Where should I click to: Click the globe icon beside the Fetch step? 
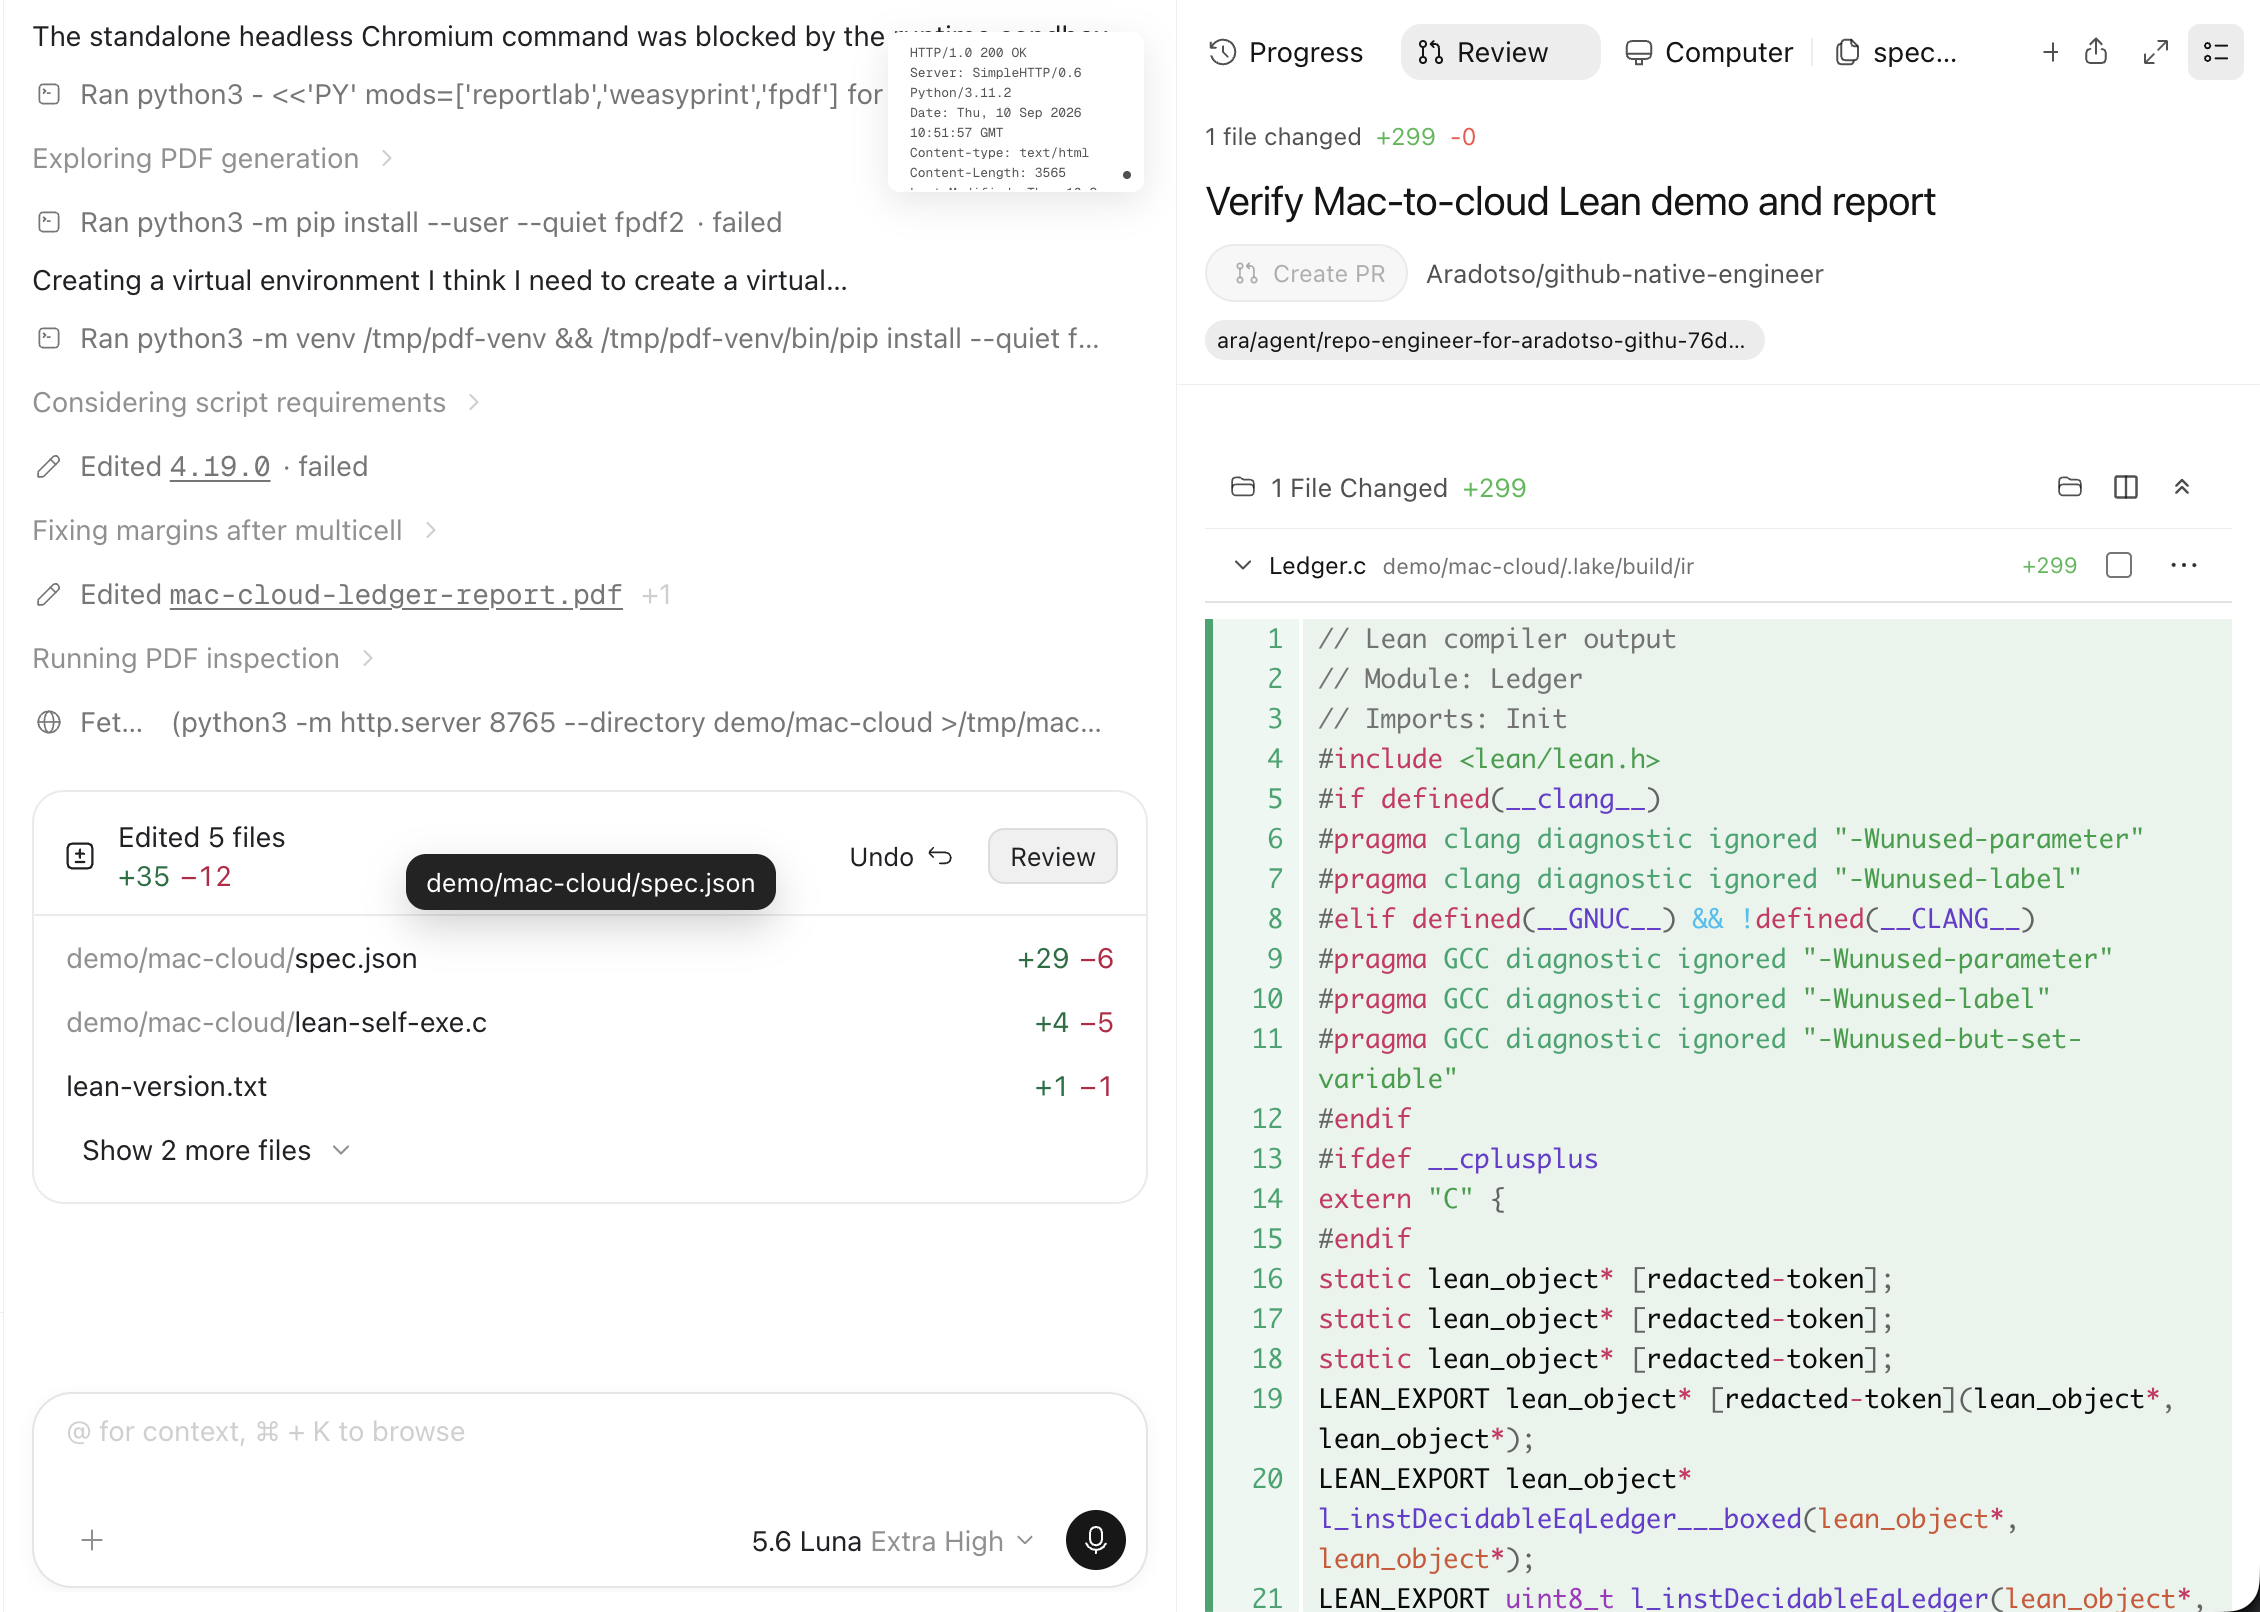pos(49,722)
